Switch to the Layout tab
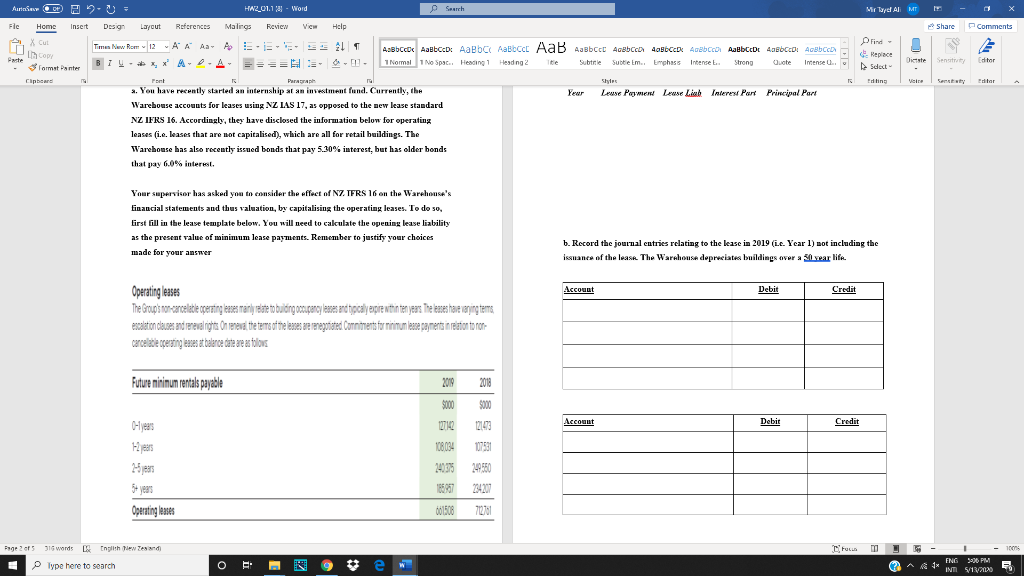 (150, 26)
